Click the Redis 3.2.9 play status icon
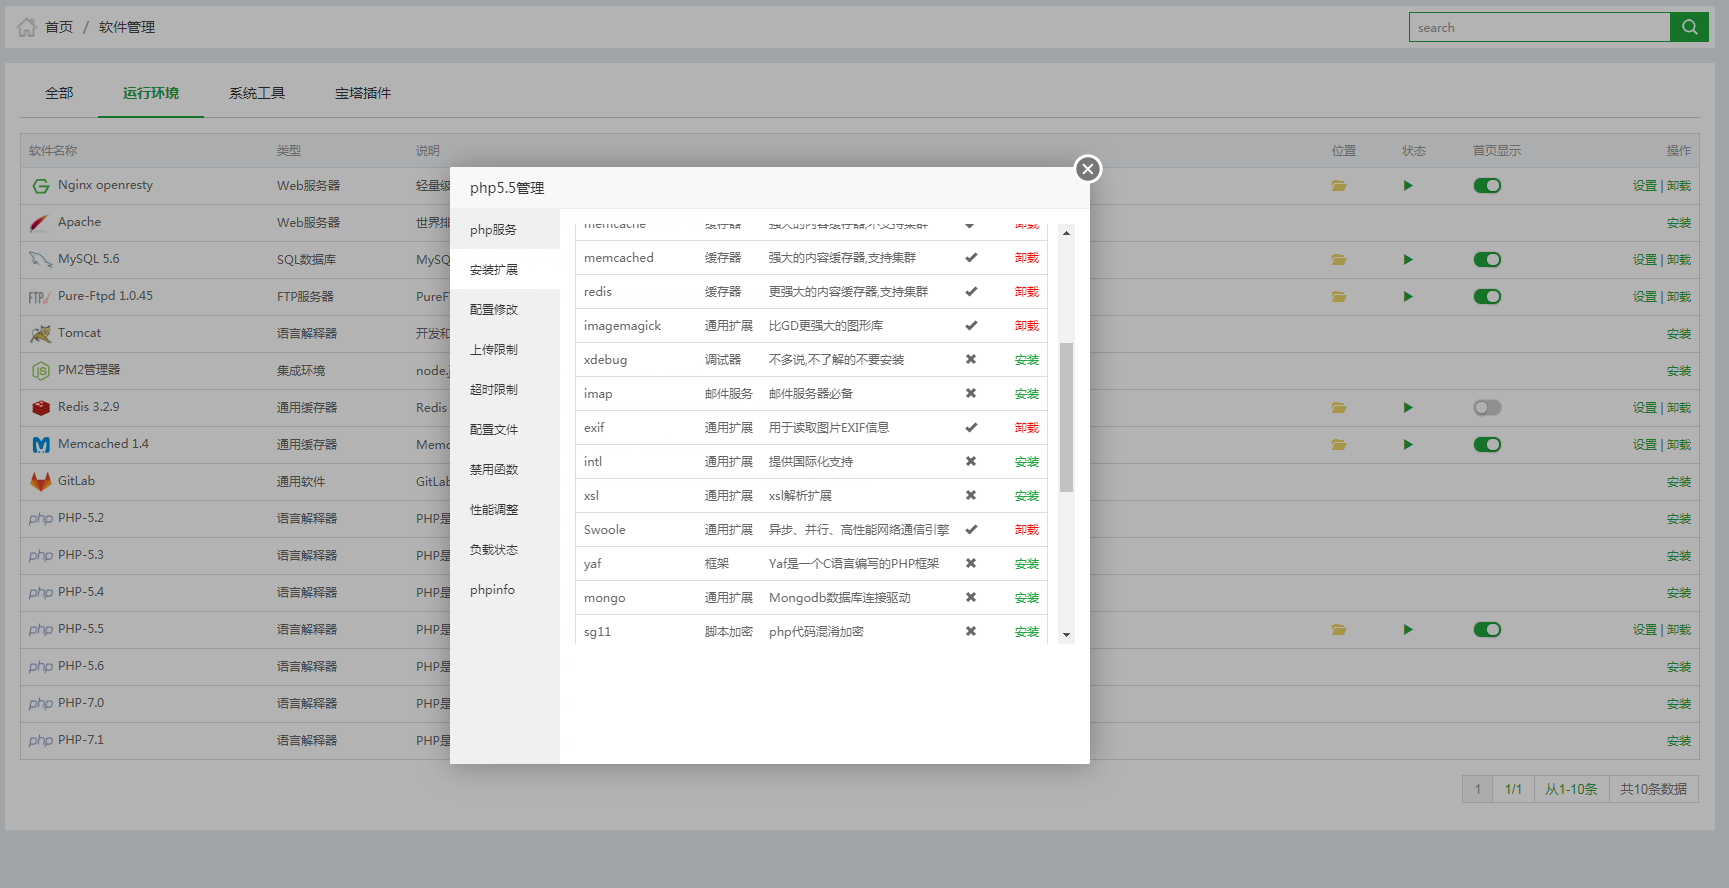 [1408, 408]
